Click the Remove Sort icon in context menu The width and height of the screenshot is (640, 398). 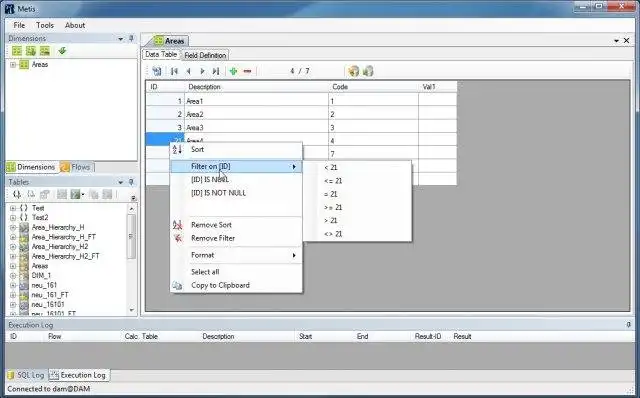point(177,225)
